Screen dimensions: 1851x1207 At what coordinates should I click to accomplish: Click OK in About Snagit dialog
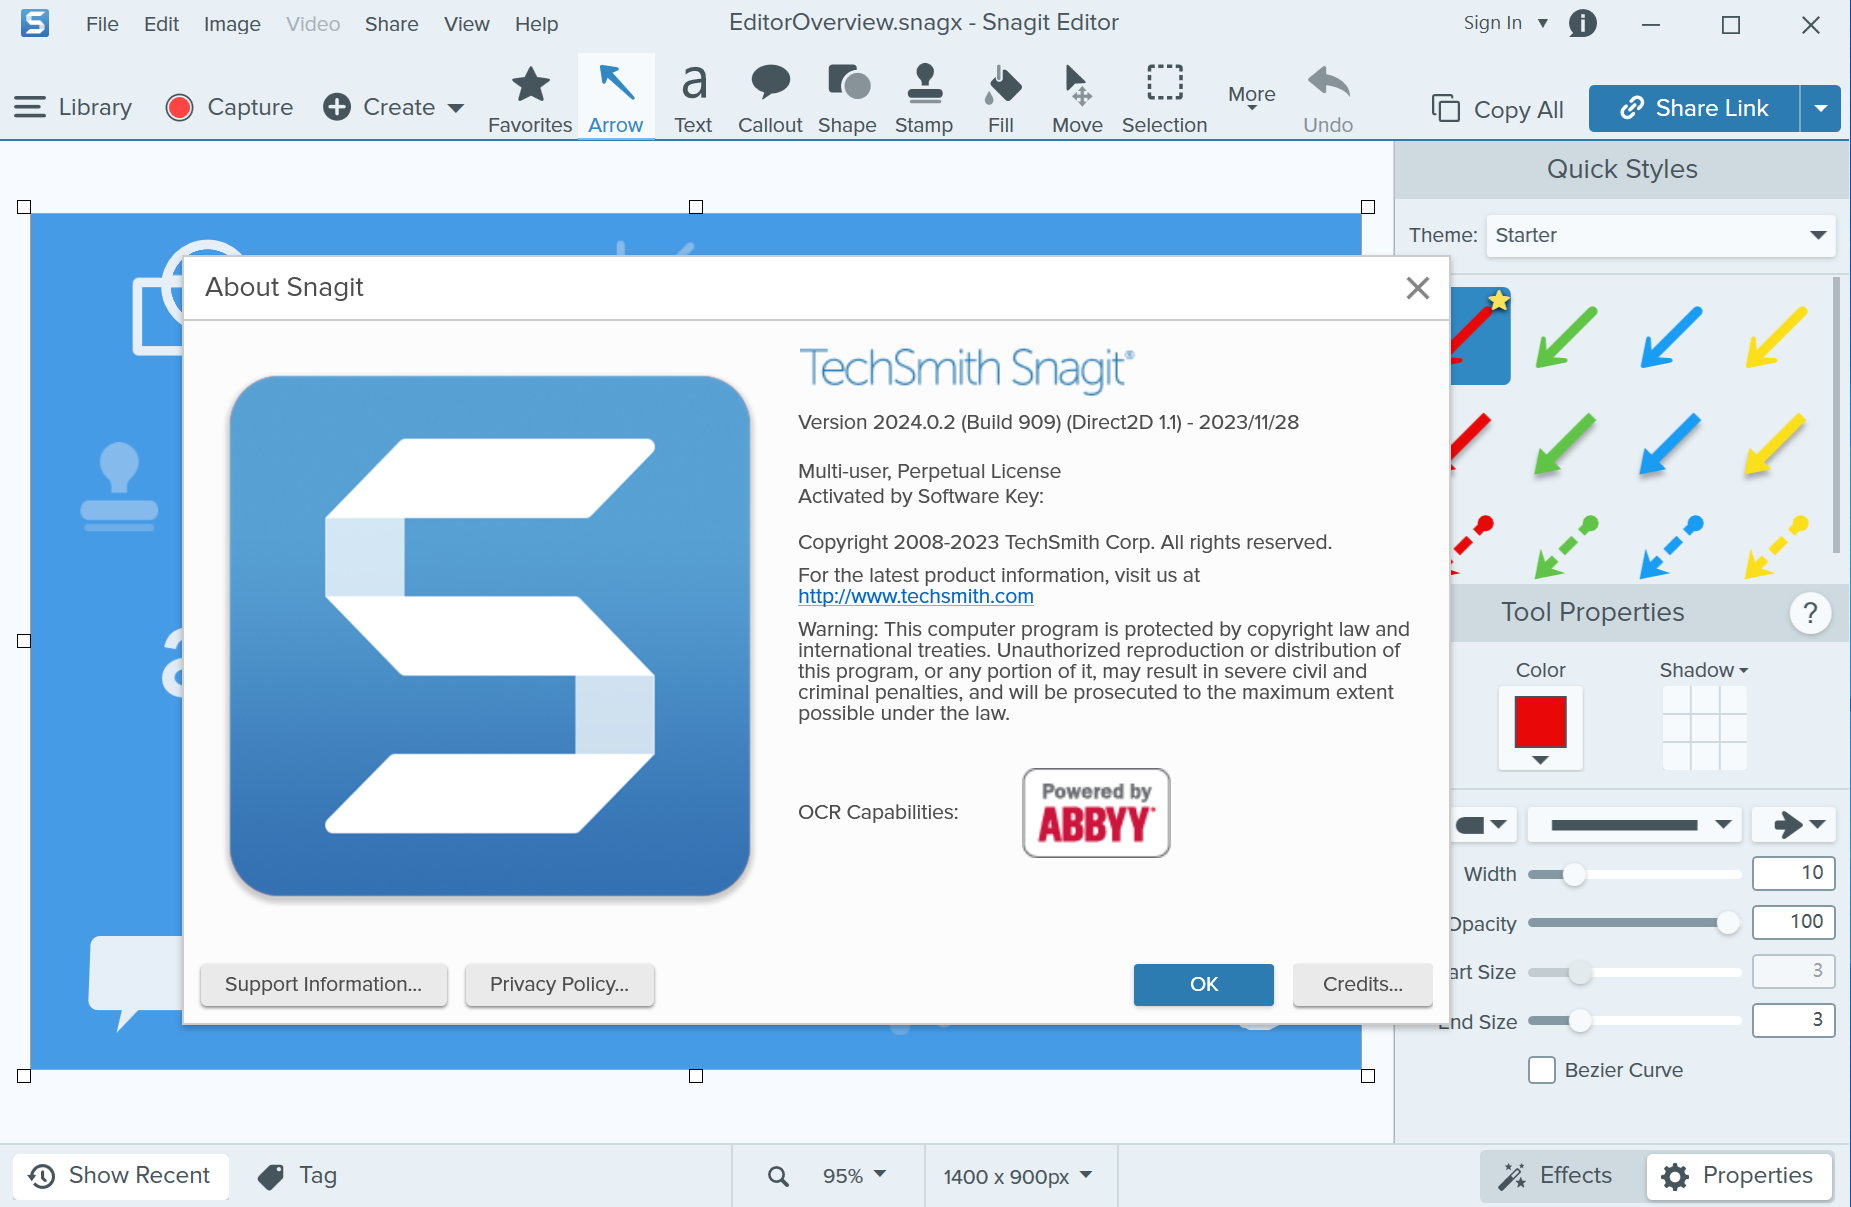point(1203,984)
